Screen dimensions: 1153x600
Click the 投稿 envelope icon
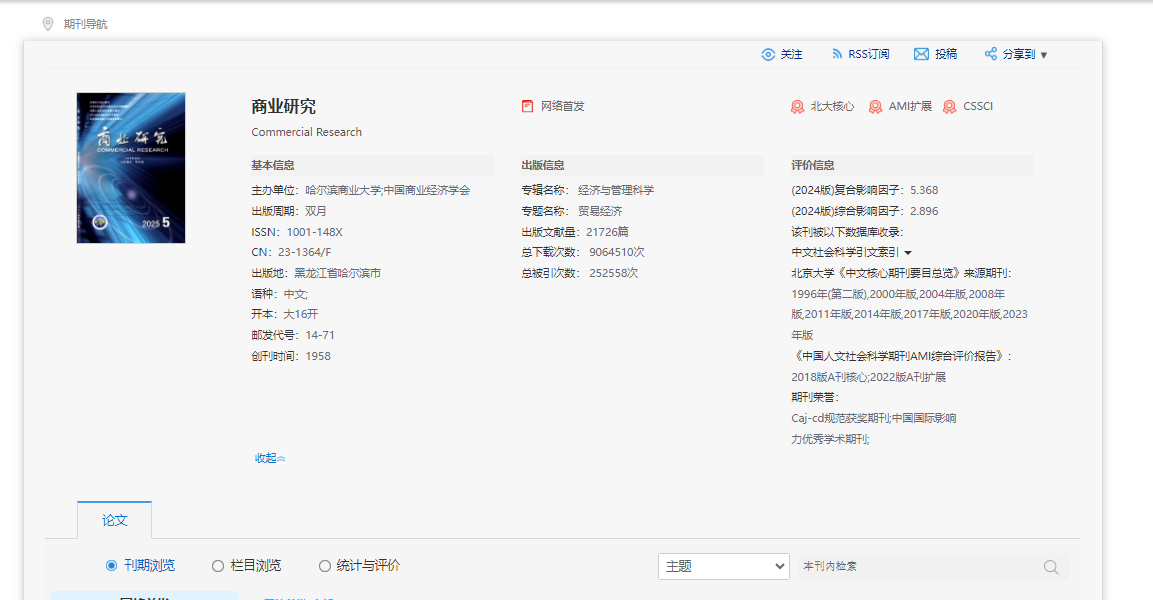point(921,54)
